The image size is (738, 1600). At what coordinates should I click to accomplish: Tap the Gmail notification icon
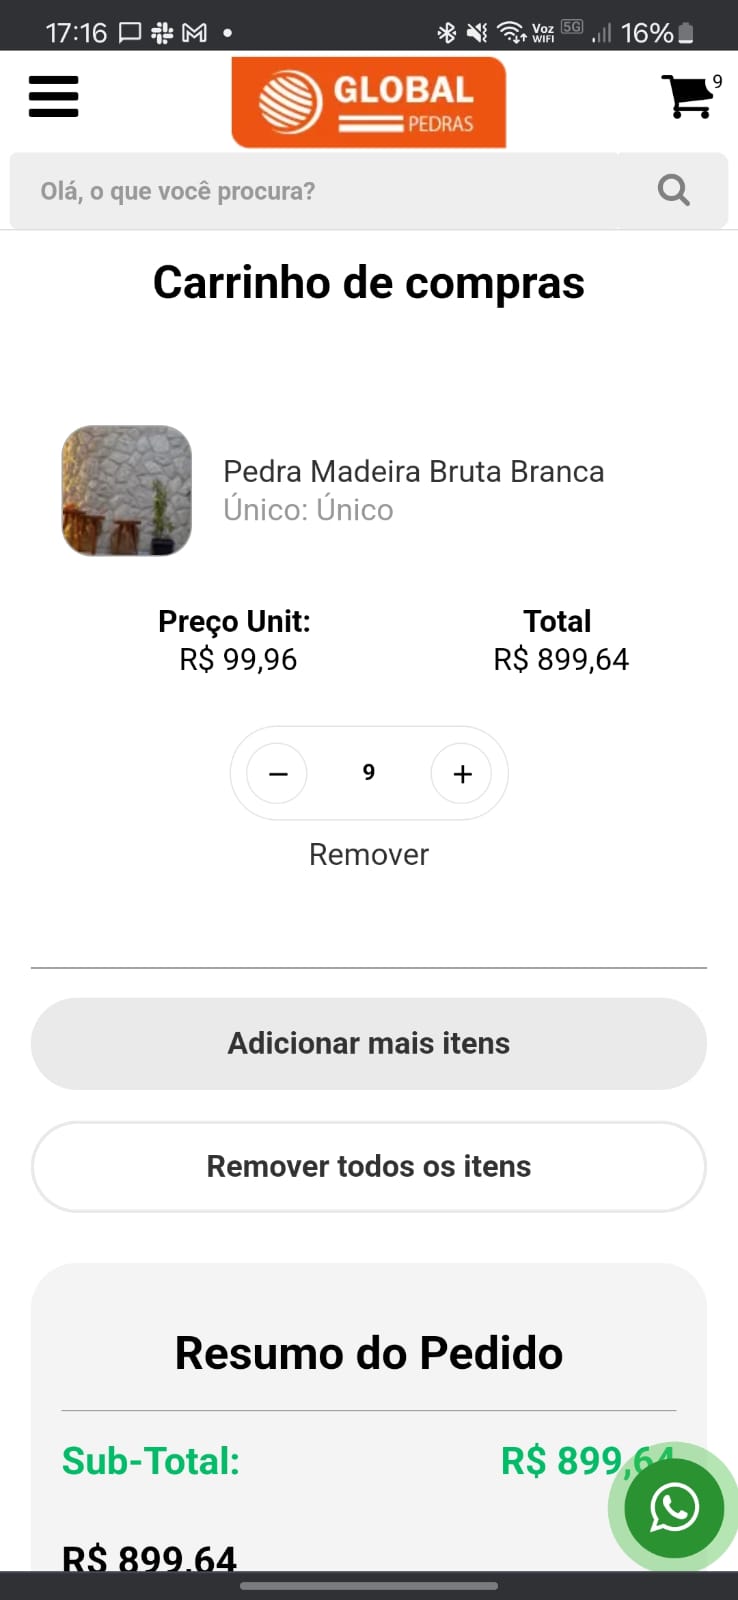tap(194, 33)
